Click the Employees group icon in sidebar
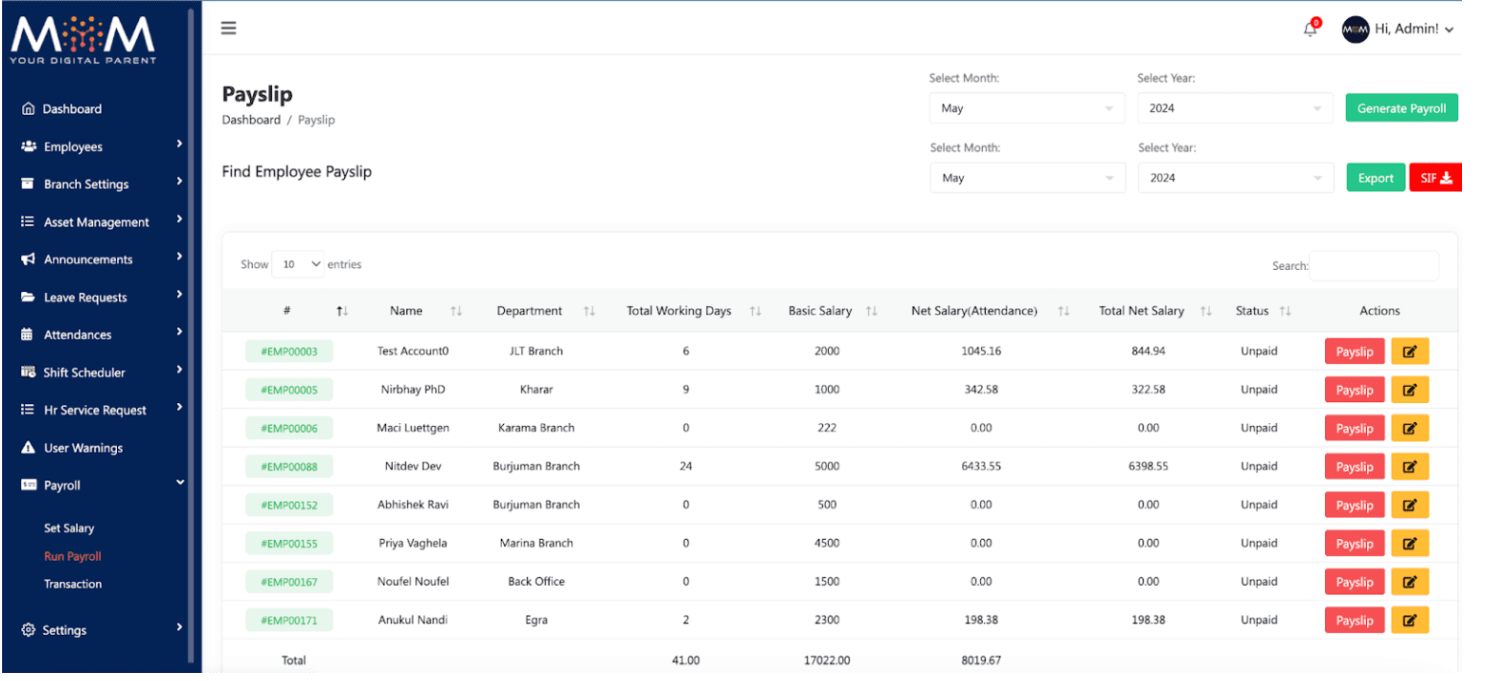Viewport: 1485px width, 681px height. tap(28, 147)
